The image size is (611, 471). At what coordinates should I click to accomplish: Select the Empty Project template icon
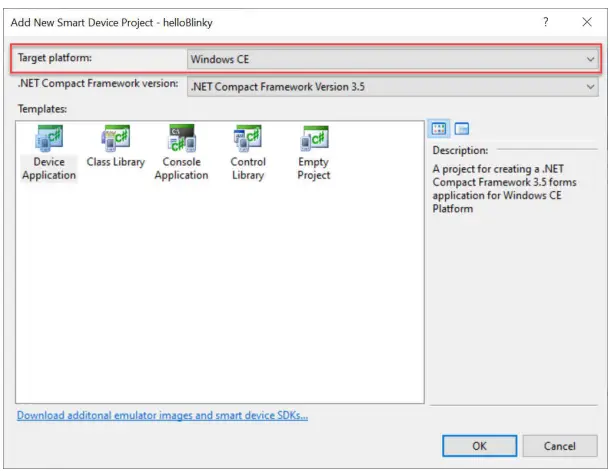click(x=314, y=138)
